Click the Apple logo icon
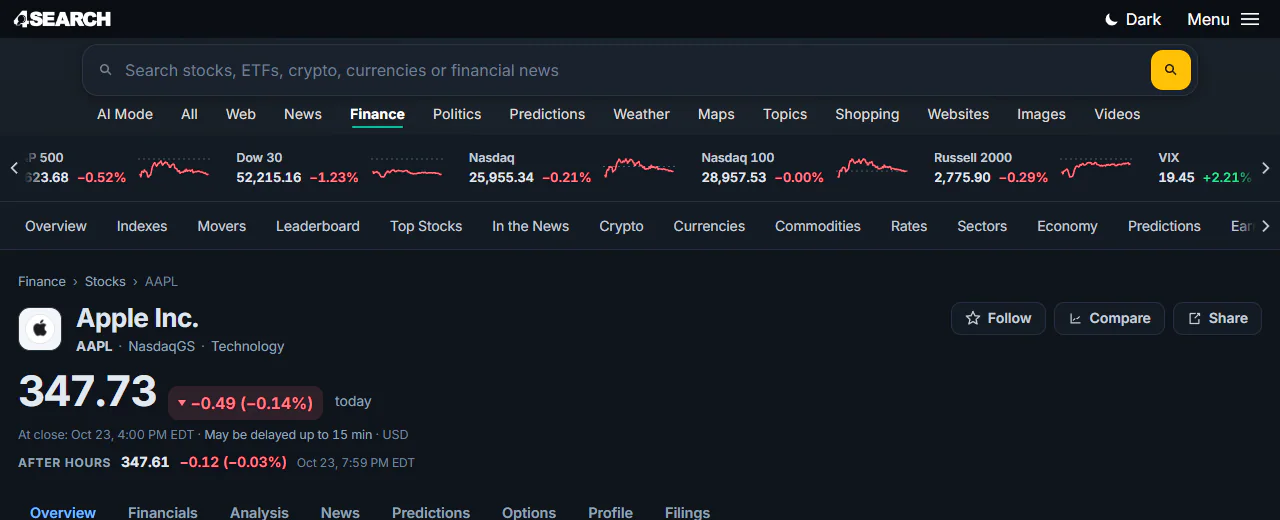This screenshot has width=1280, height=520. [40, 329]
